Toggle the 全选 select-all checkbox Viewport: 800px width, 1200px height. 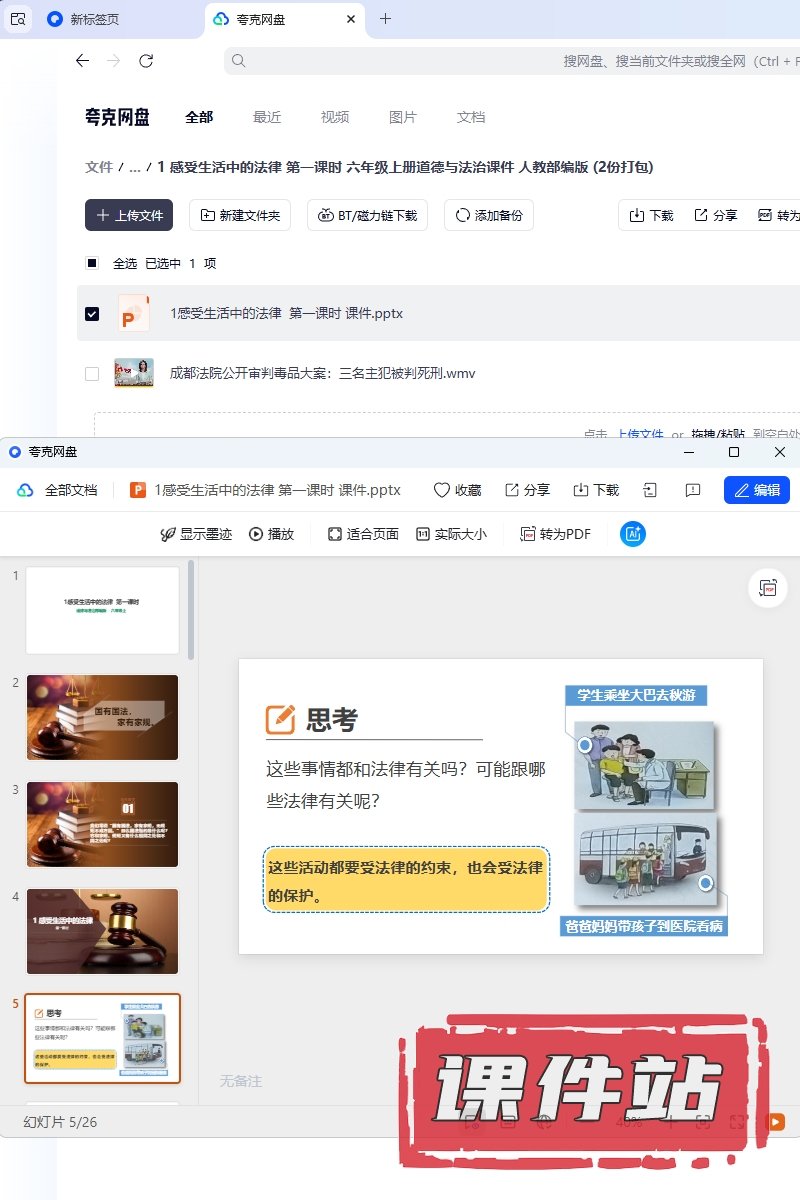(92, 263)
